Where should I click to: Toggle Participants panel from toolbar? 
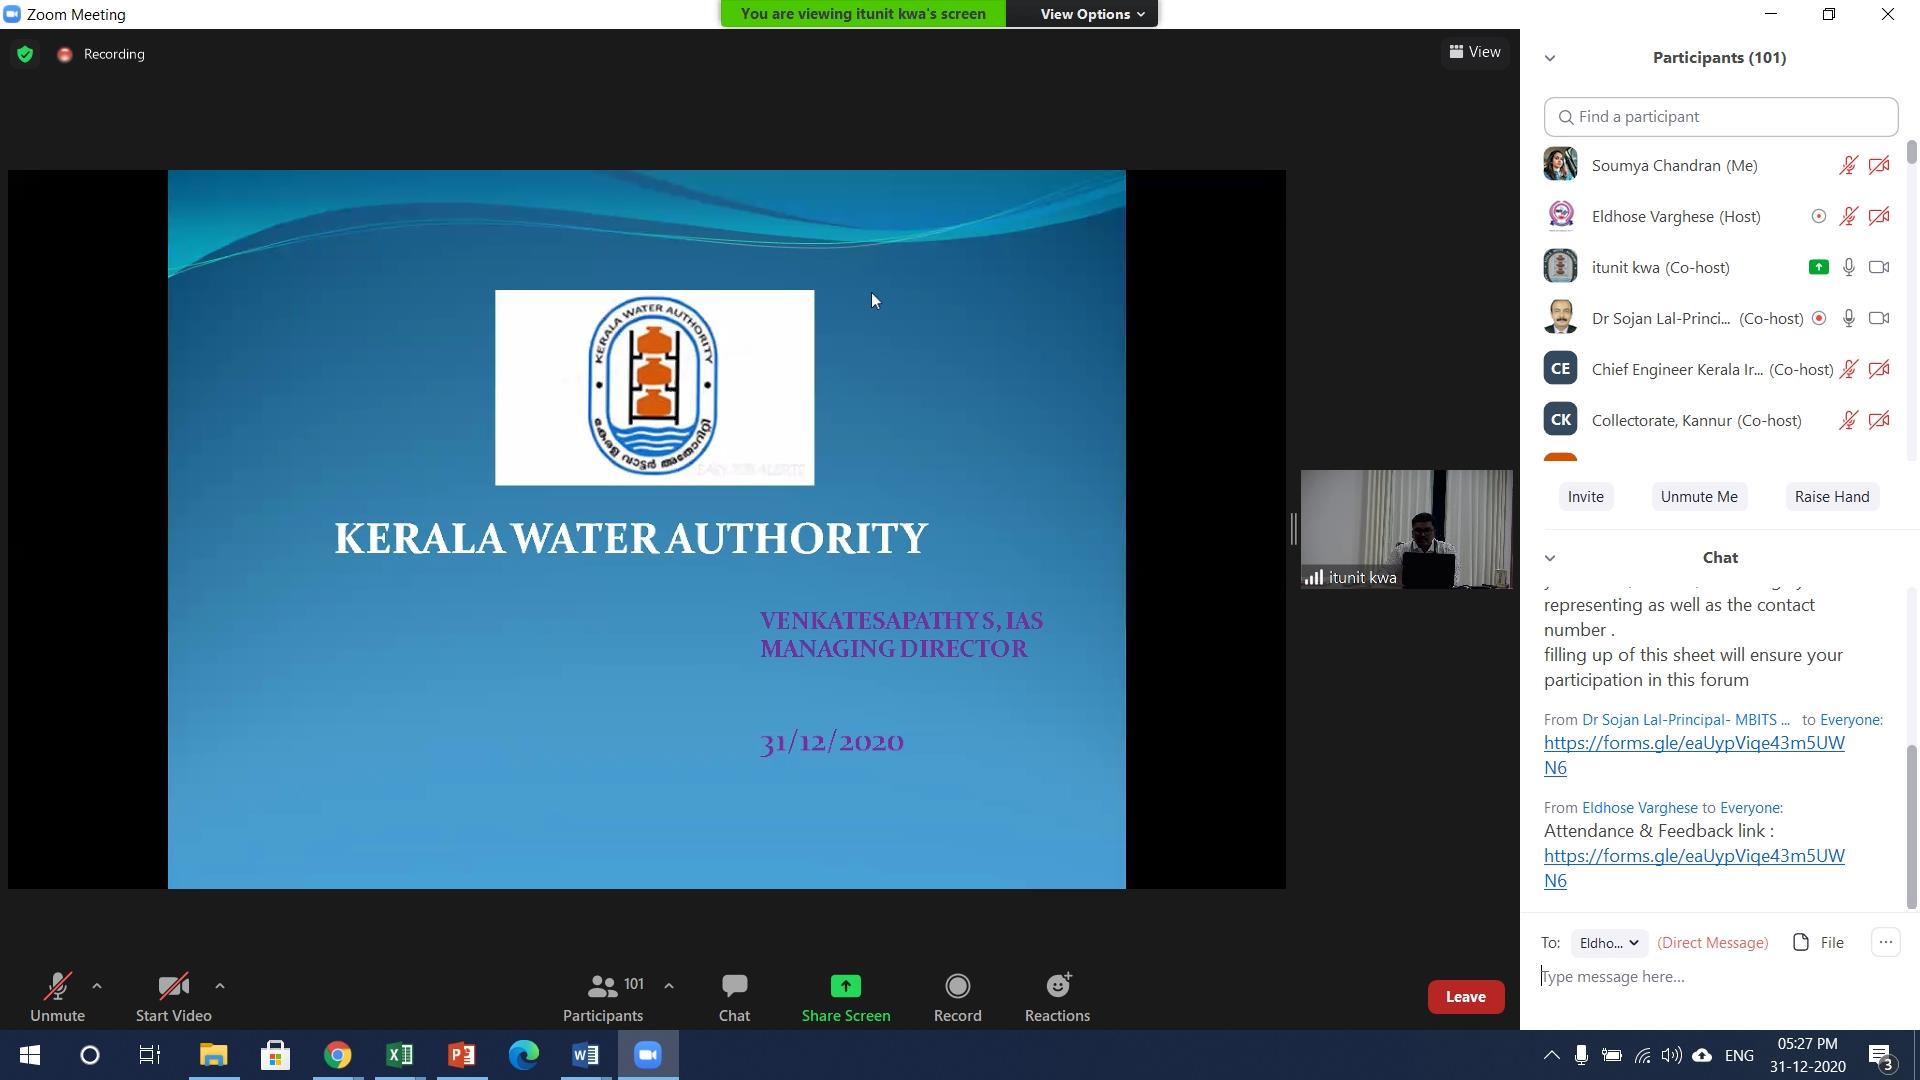(603, 987)
